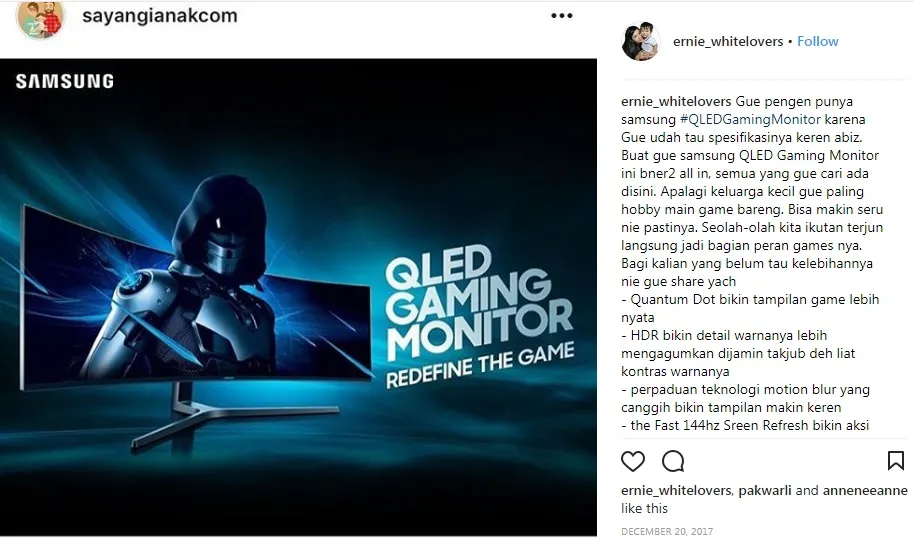View pakwarli profile from likes list
914x544 pixels.
(764, 491)
